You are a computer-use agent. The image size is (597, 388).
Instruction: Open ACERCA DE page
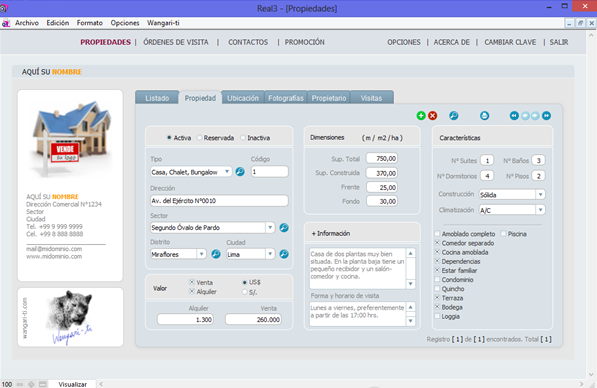tap(452, 42)
